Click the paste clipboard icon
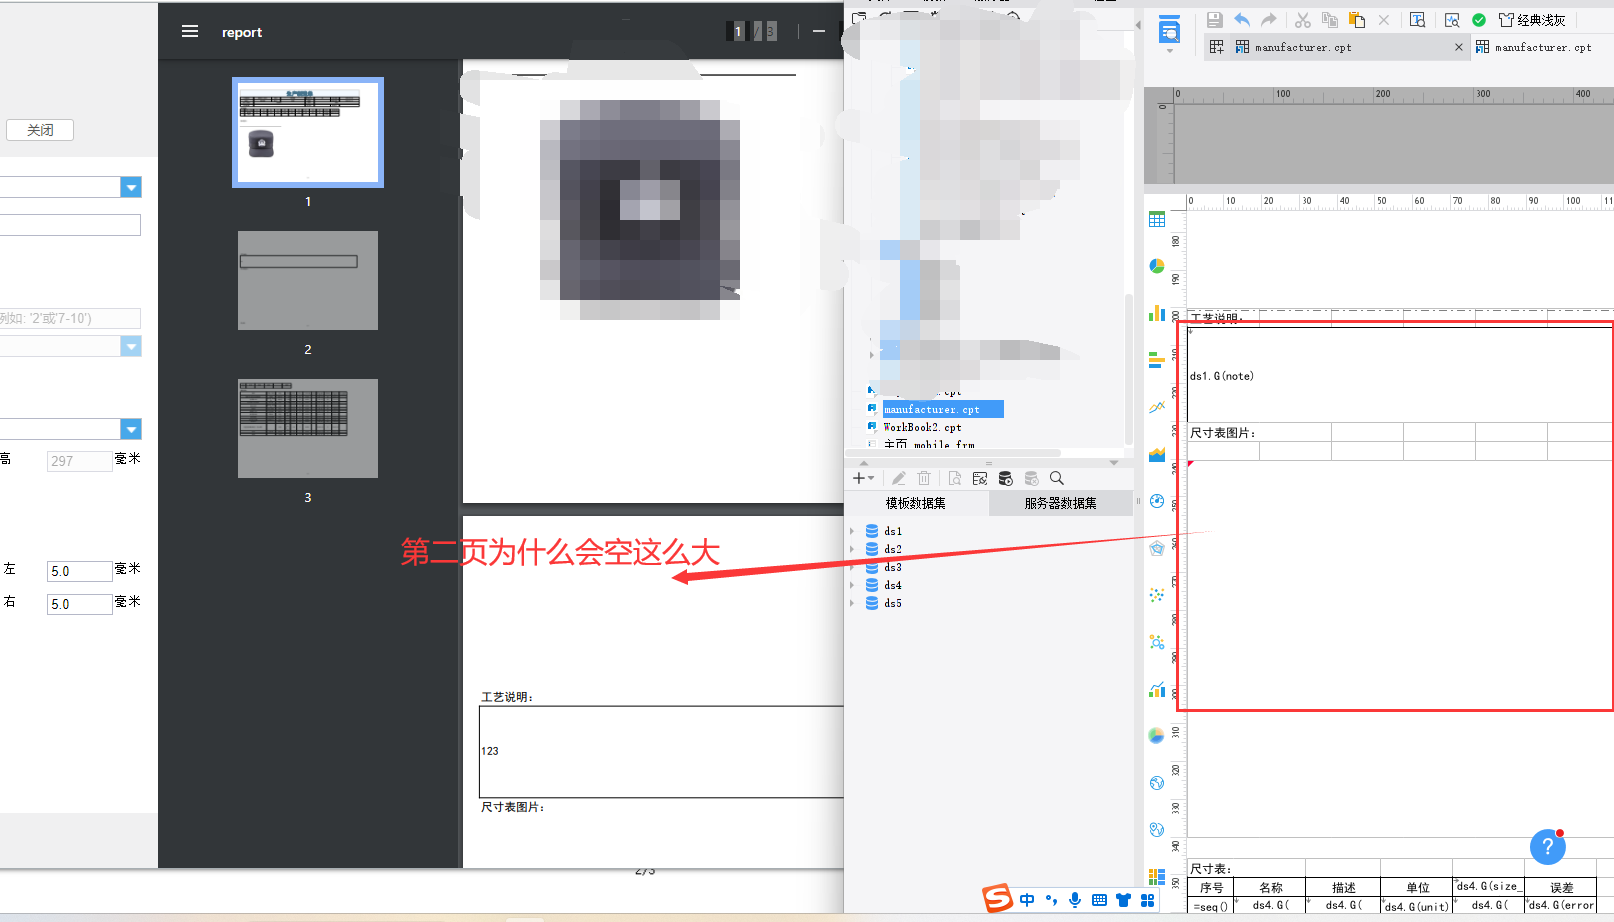Image resolution: width=1614 pixels, height=922 pixels. coord(1357,20)
